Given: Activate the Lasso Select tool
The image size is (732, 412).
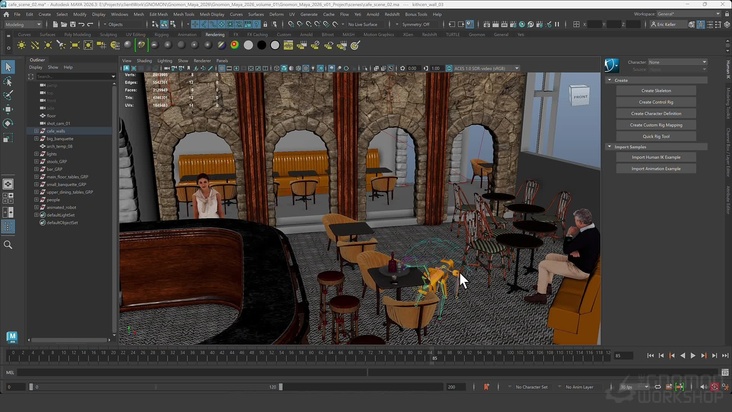Looking at the screenshot, I should click(x=8, y=81).
